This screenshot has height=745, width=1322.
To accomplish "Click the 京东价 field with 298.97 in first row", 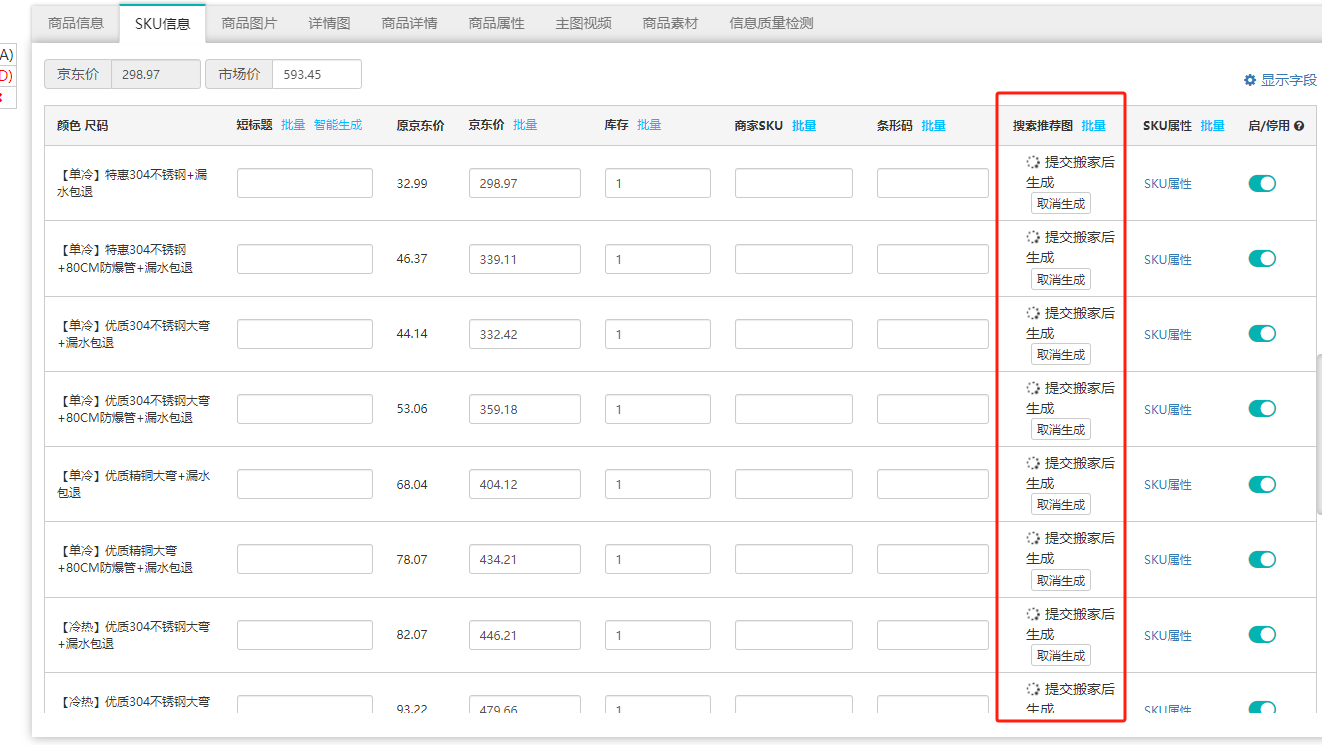I will 524,184.
